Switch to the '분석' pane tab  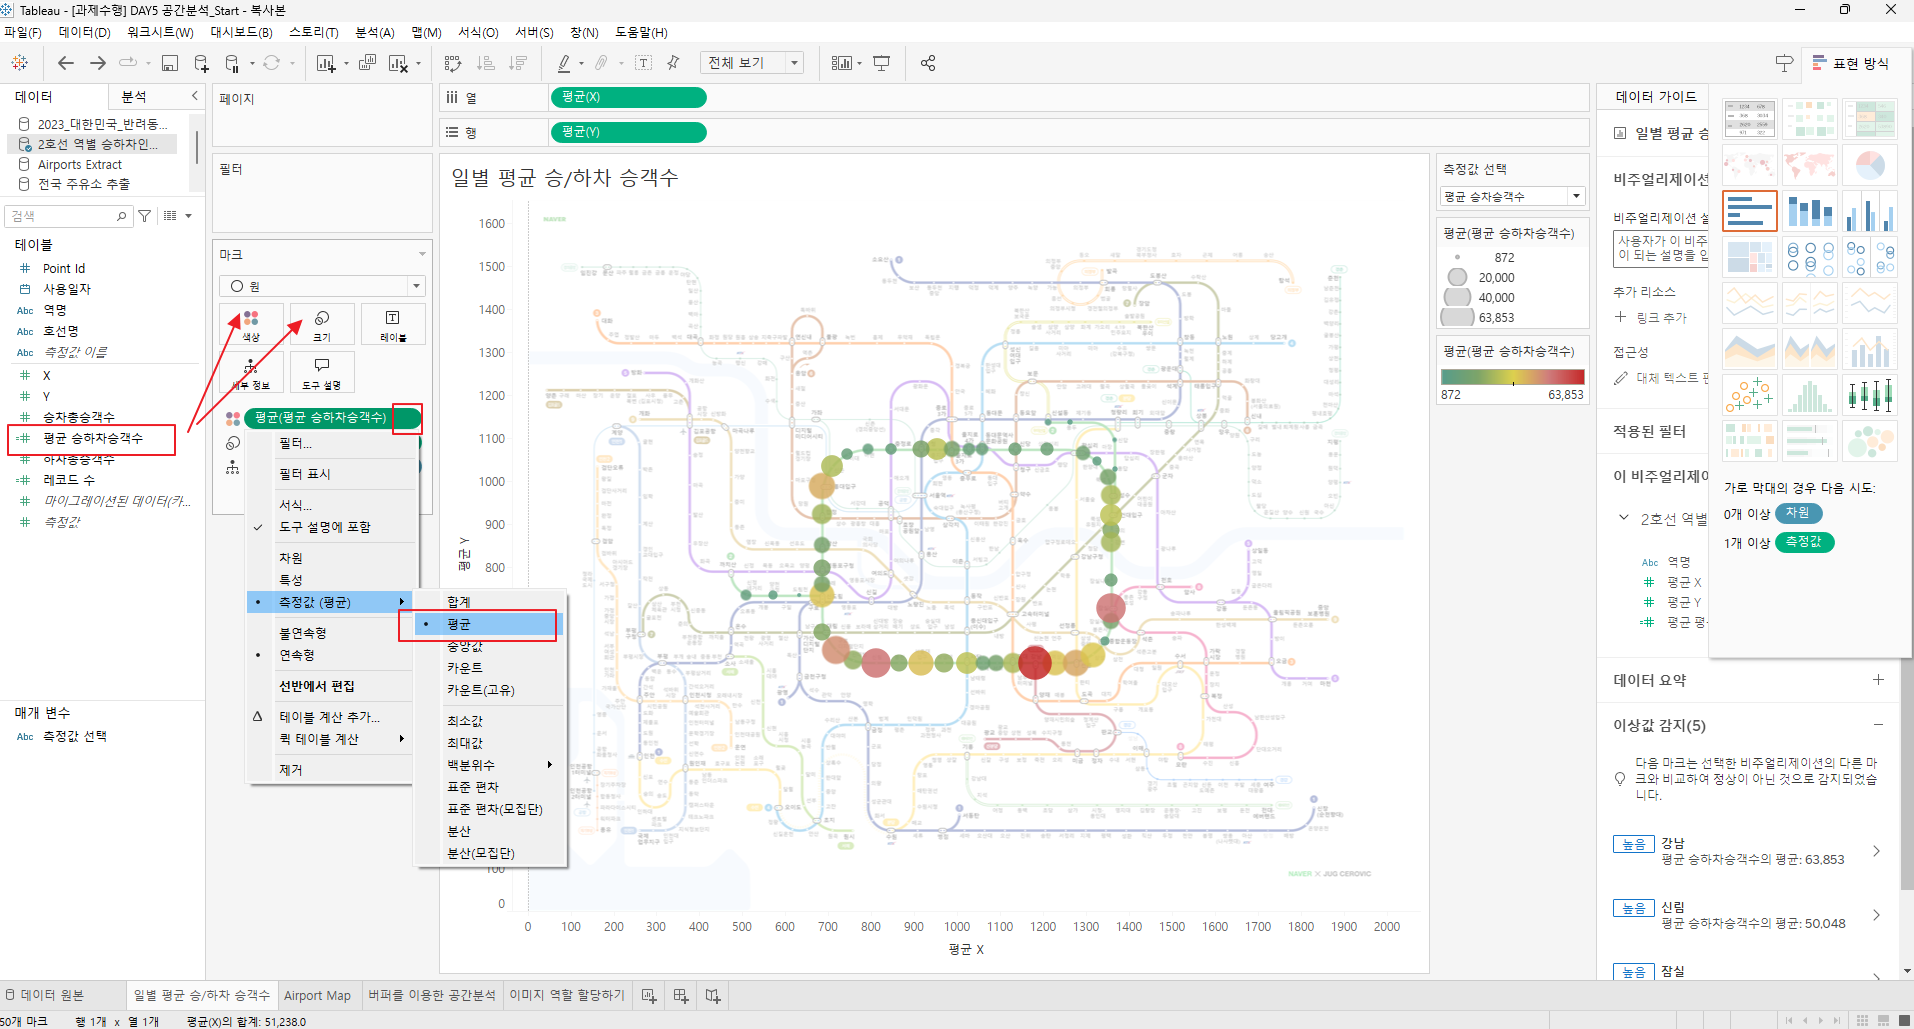tap(134, 96)
